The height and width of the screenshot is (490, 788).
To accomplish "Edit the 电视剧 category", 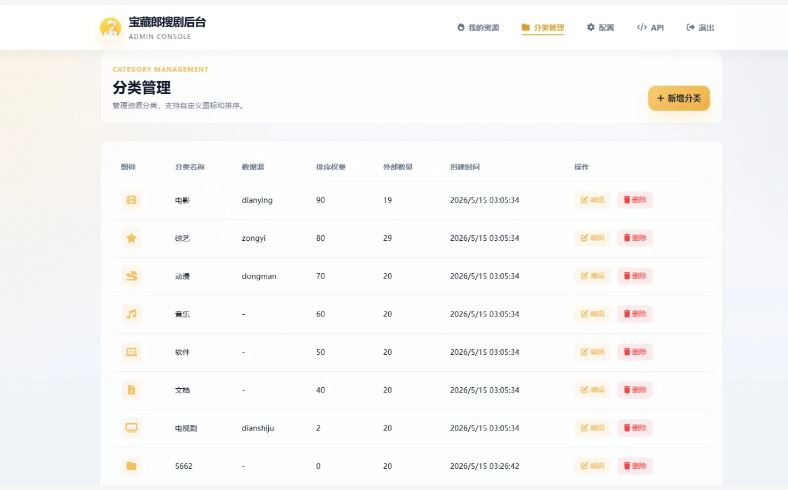I will pyautogui.click(x=592, y=428).
